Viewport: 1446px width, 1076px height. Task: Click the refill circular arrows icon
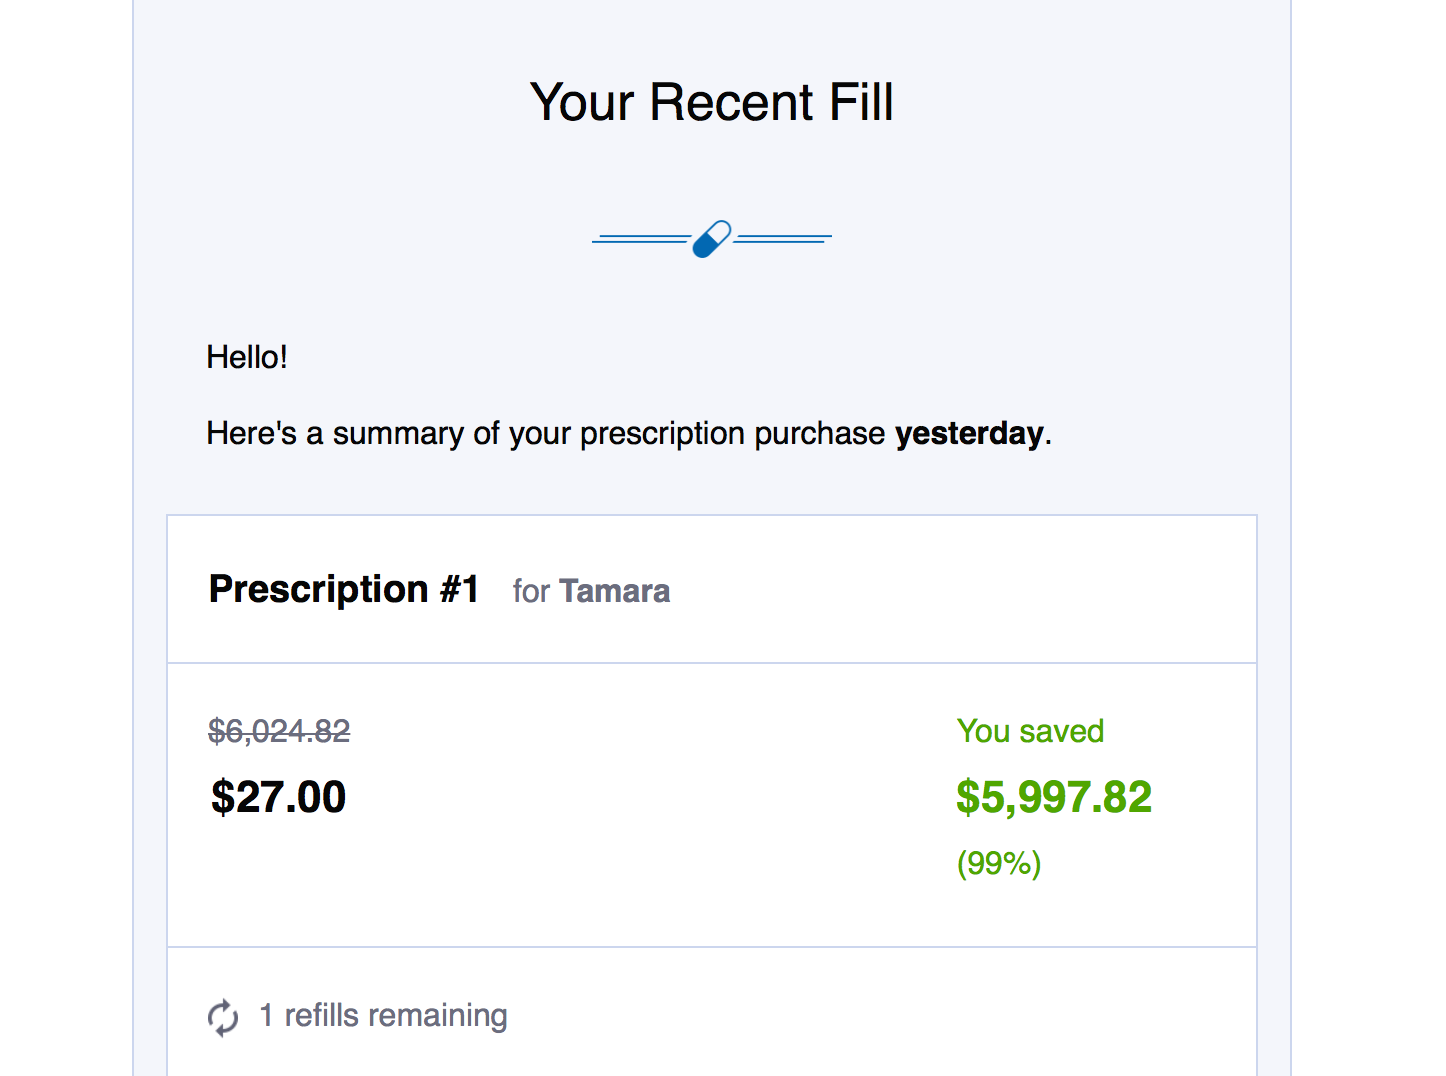tap(223, 1017)
